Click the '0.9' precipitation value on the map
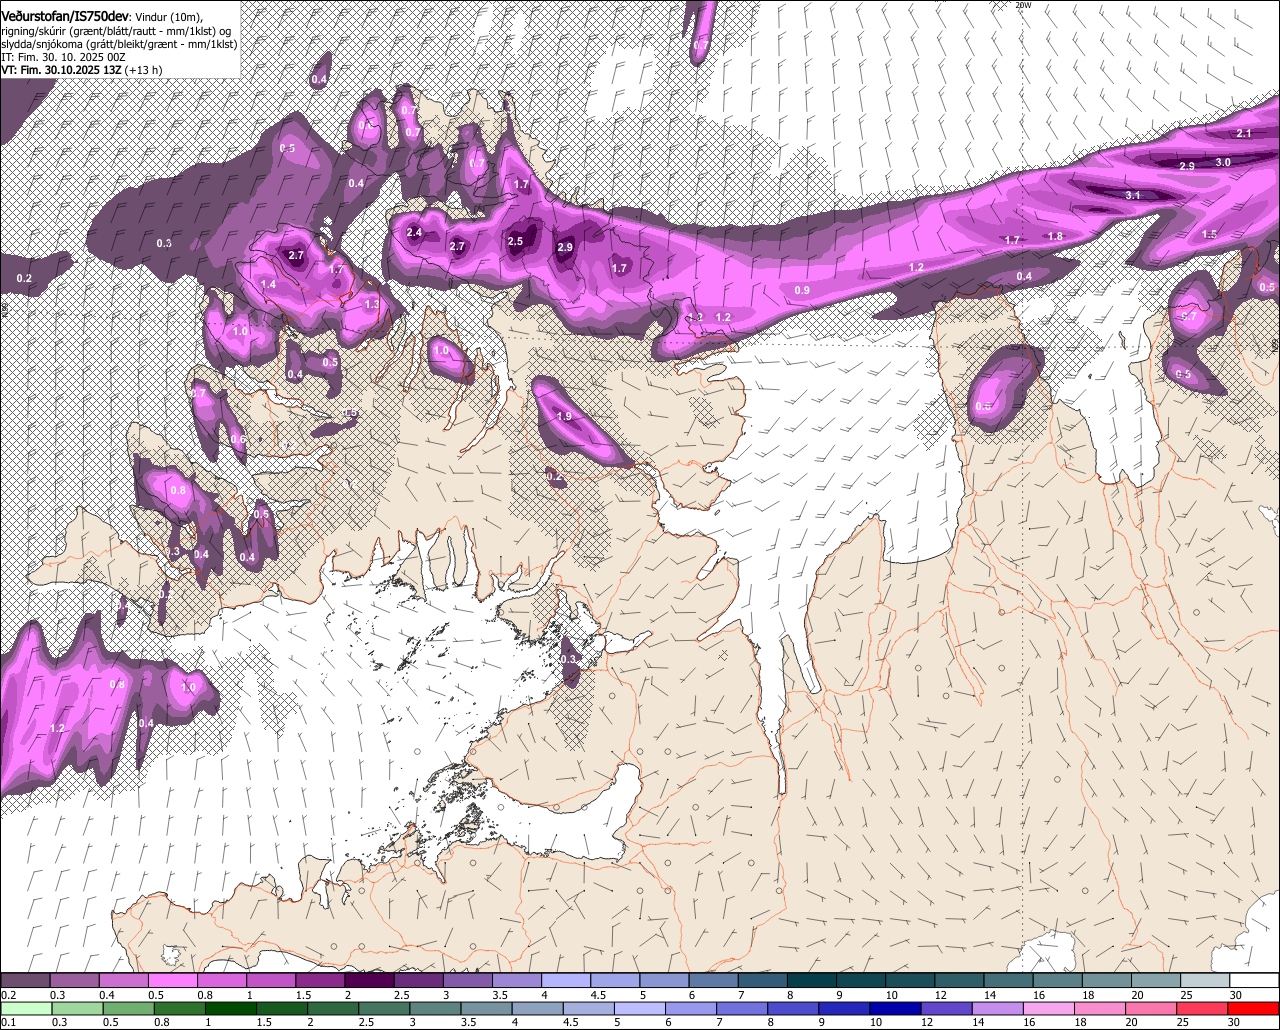Screen dimensions: 1280x1030 click(802, 290)
